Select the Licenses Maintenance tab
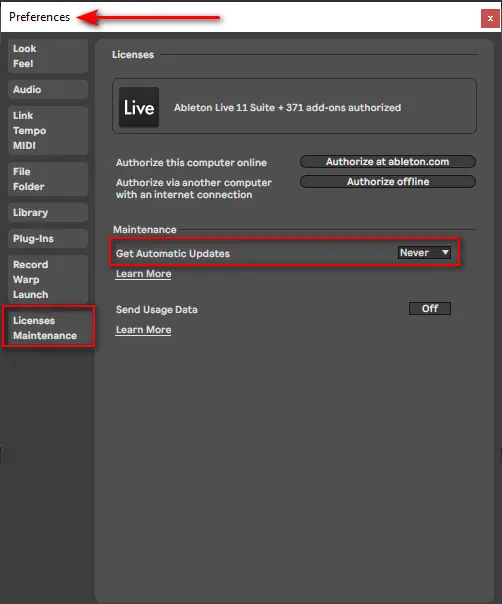The width and height of the screenshot is (502, 604). (x=48, y=328)
